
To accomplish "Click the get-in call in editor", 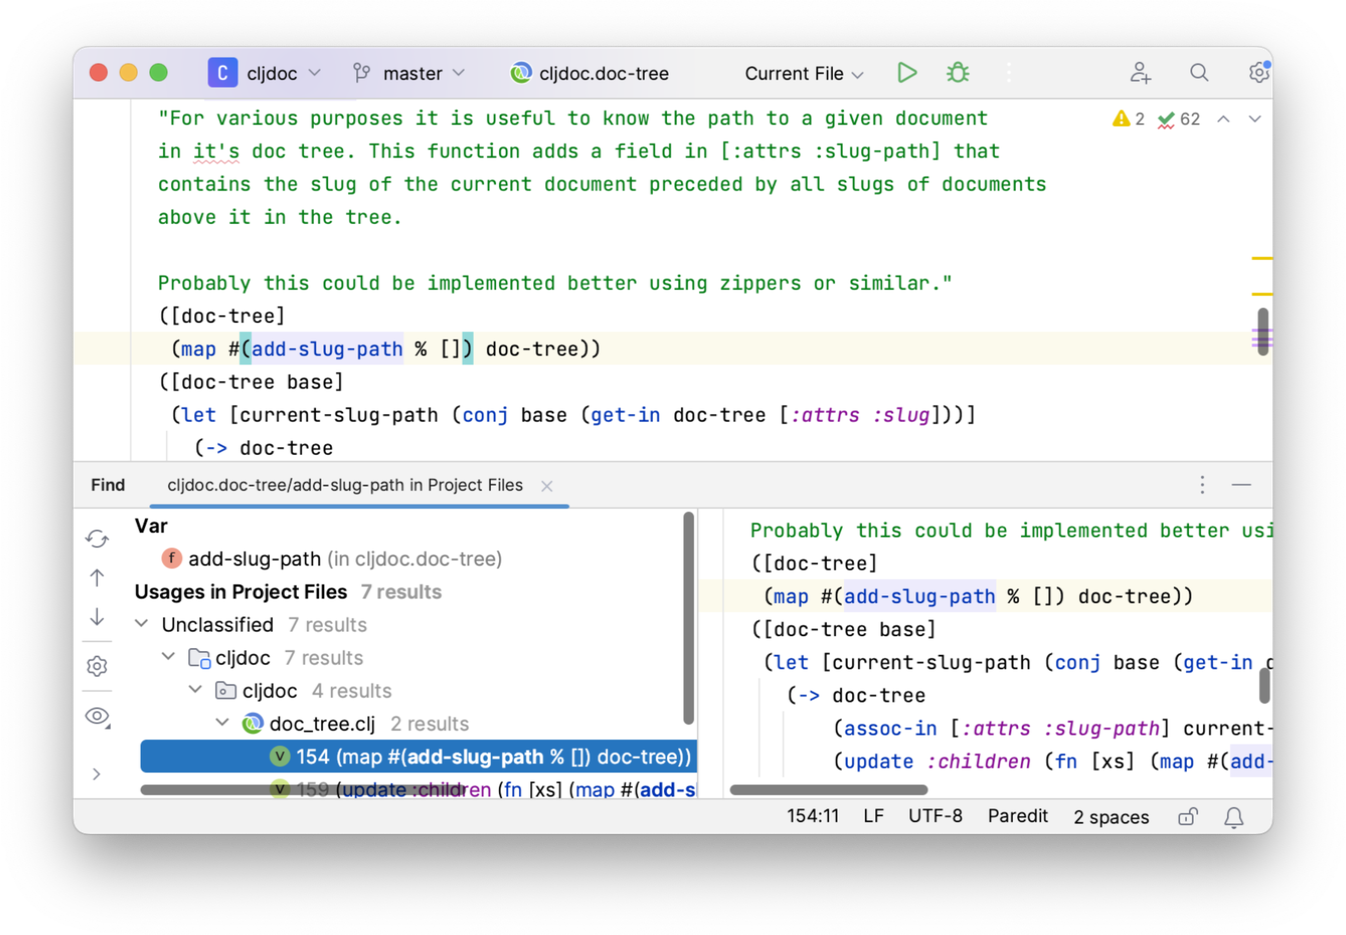I will point(625,415).
